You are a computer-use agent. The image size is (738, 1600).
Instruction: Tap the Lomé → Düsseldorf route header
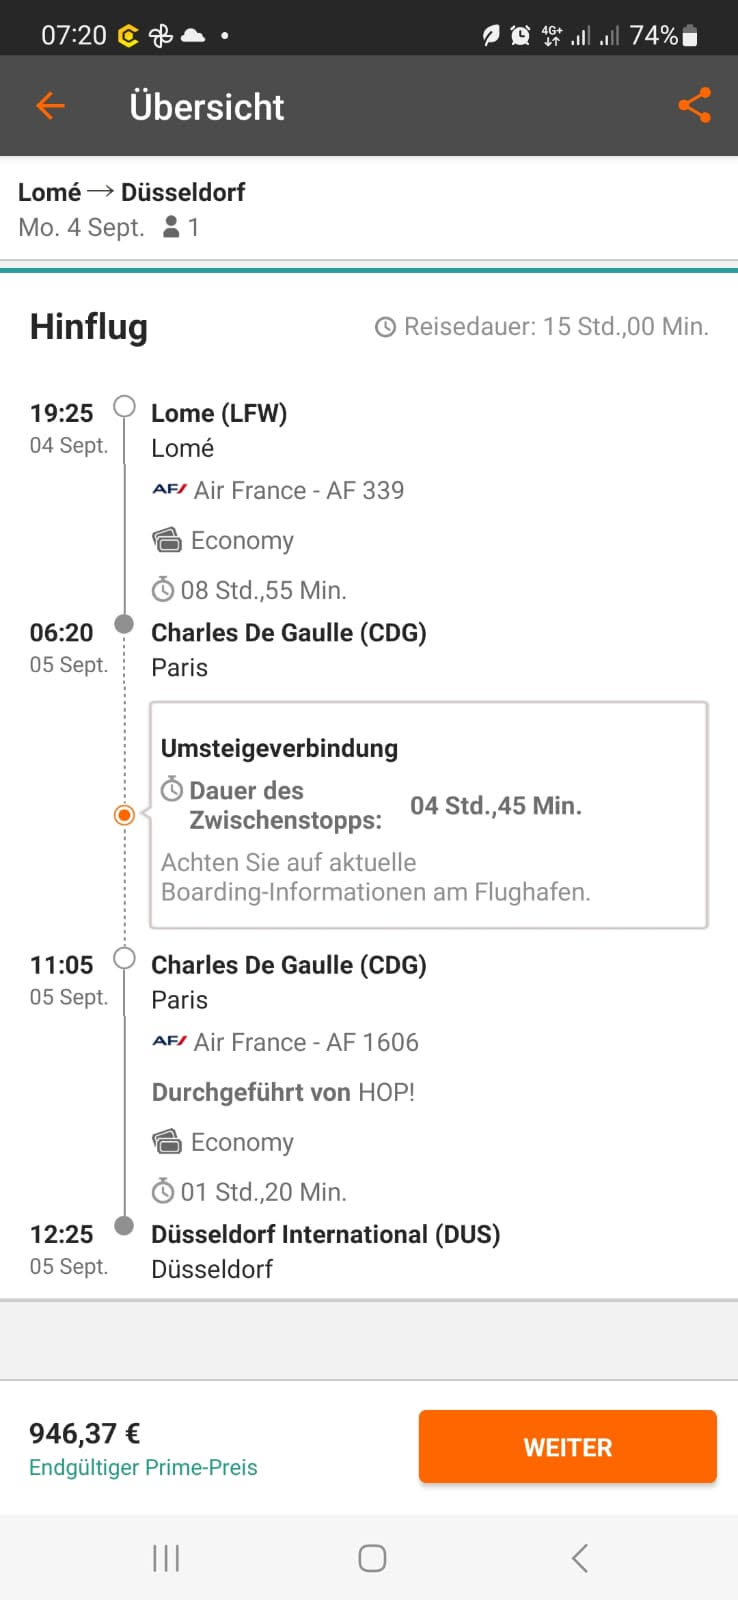click(131, 192)
